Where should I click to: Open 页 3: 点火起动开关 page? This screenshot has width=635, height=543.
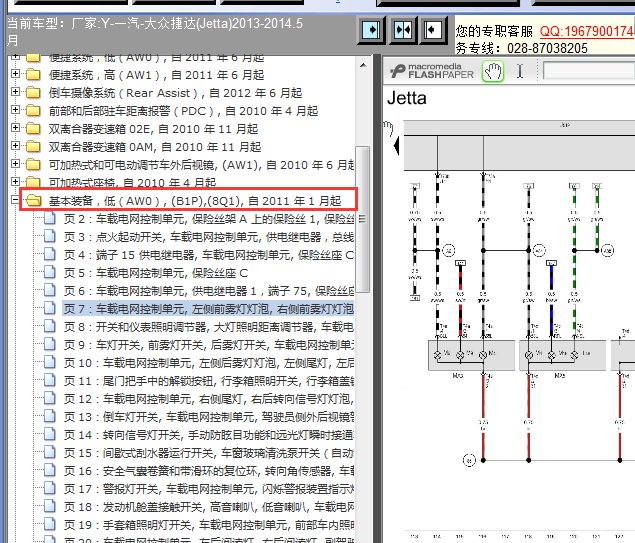click(x=209, y=237)
